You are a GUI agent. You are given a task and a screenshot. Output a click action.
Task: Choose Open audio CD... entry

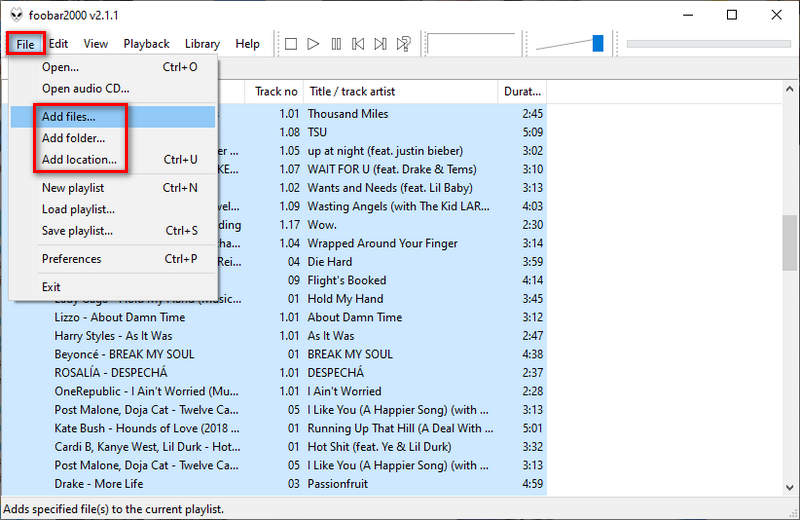point(113,88)
